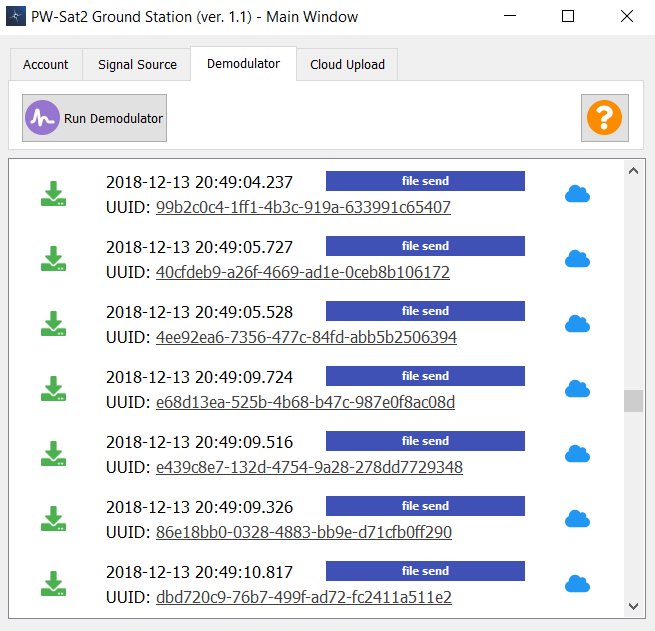
Task: Go to the Cloud Upload tab
Action: point(347,64)
